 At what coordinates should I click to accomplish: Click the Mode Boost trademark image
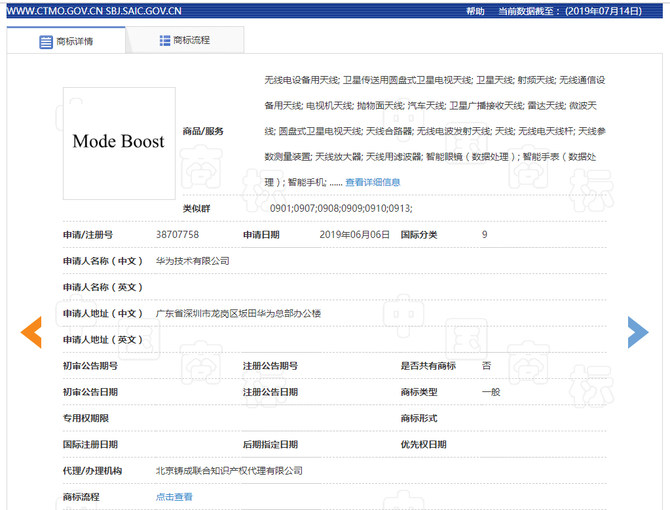click(119, 143)
